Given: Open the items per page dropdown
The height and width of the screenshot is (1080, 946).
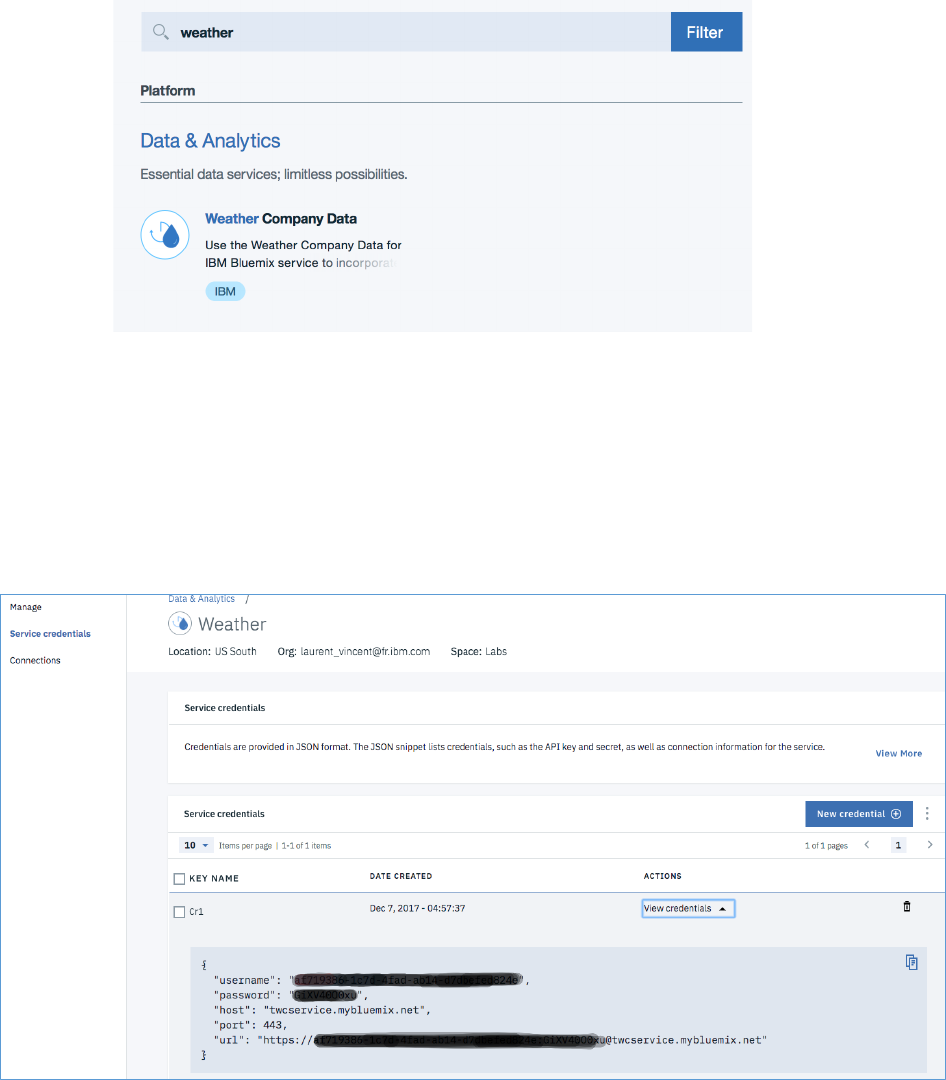Looking at the screenshot, I should pyautogui.click(x=196, y=845).
